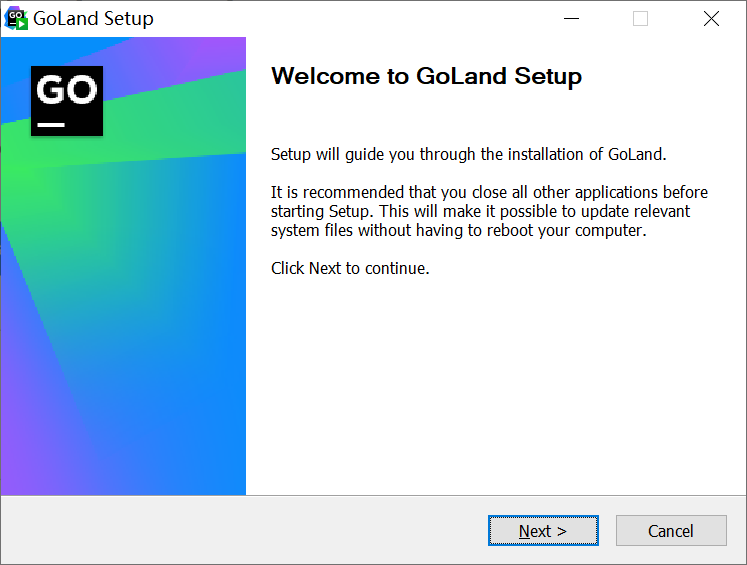Click the empty title bar space beside the title

point(350,19)
